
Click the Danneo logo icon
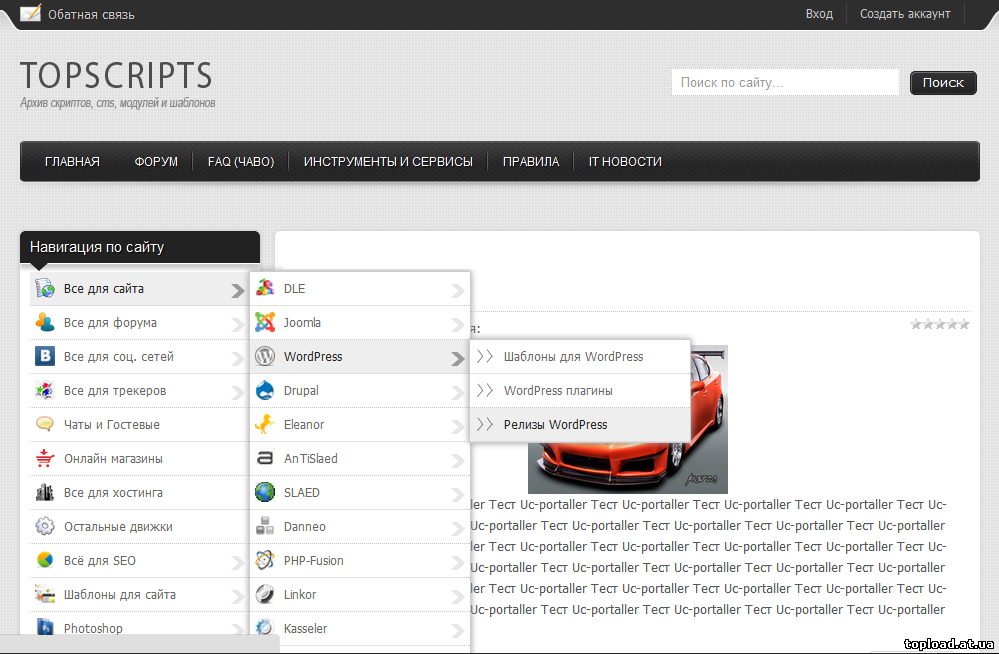click(x=265, y=526)
